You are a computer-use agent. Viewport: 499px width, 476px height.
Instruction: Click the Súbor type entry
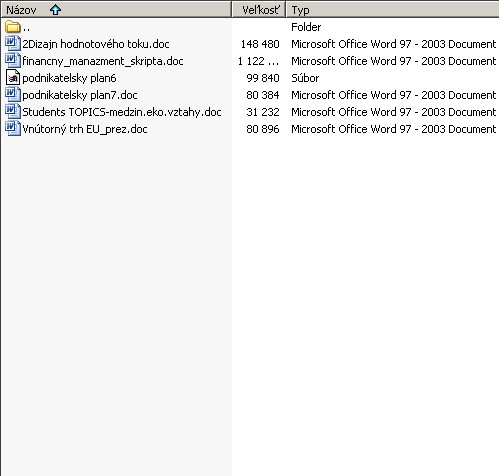(305, 78)
